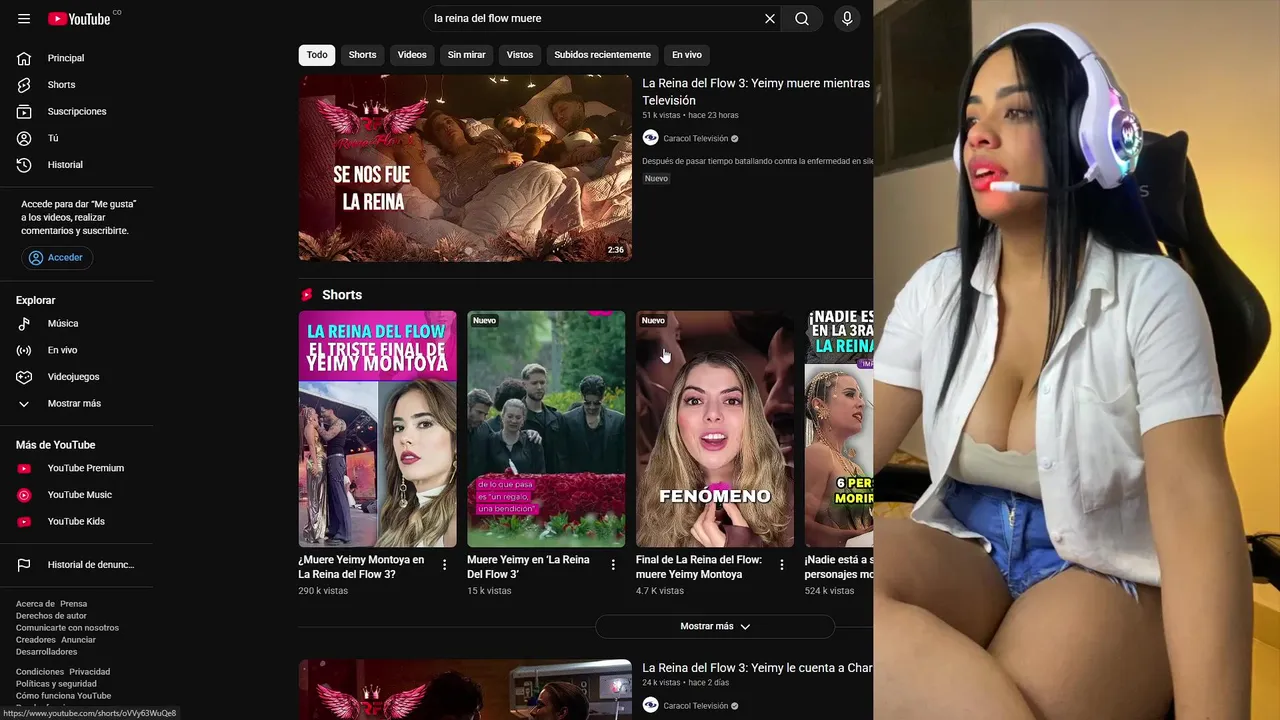Open options for 'Final de La Reina del Flow' short
Viewport: 1280px width, 720px height.
(x=782, y=565)
